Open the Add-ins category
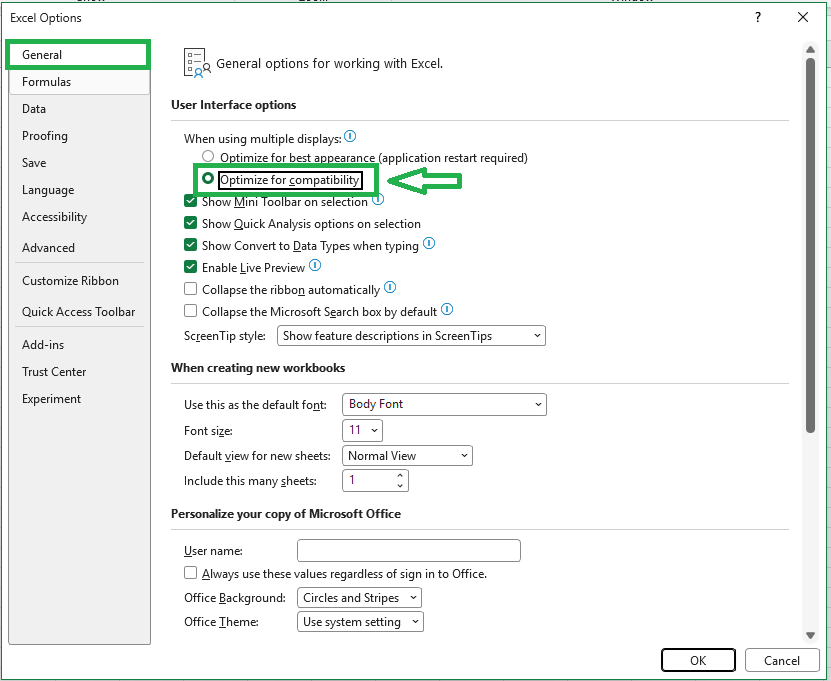 tap(79, 345)
